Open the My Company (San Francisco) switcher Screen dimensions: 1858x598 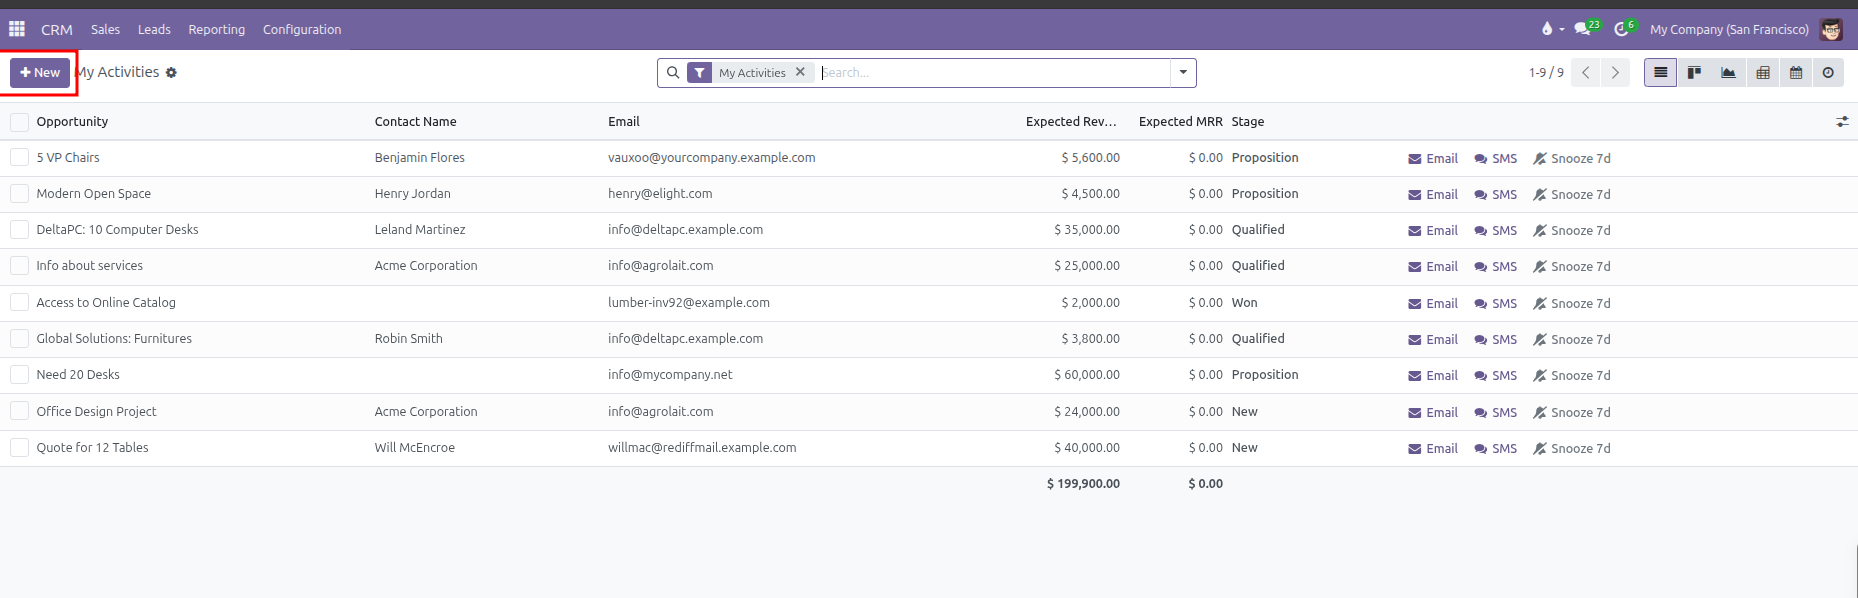point(1729,30)
